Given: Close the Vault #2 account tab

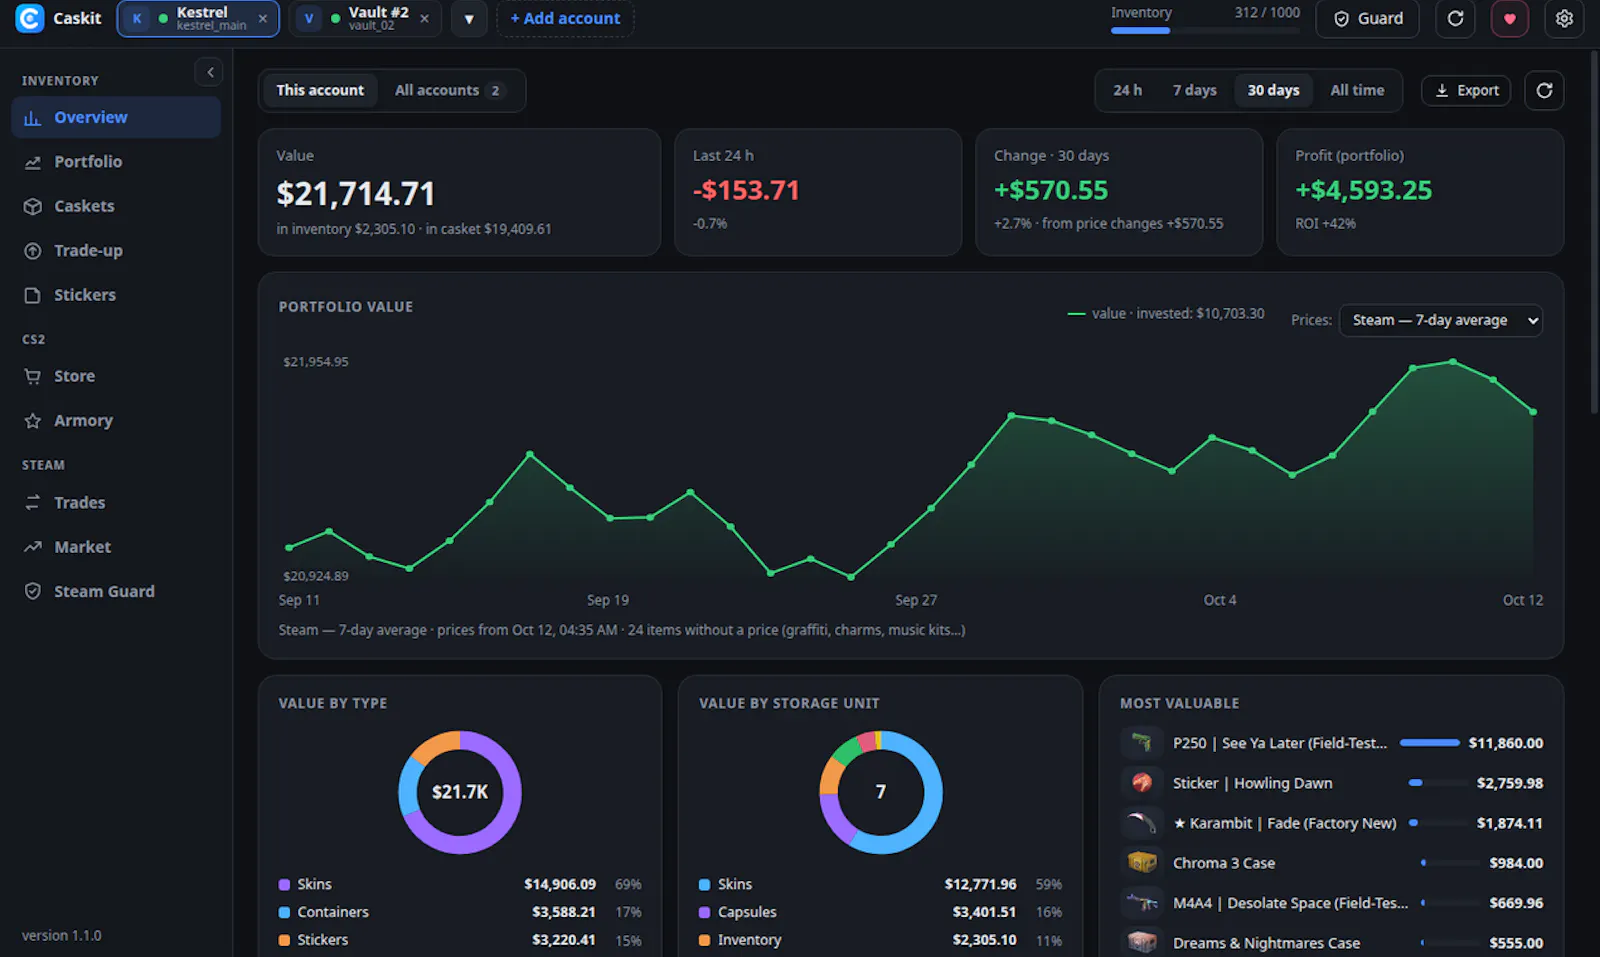Looking at the screenshot, I should 424,18.
